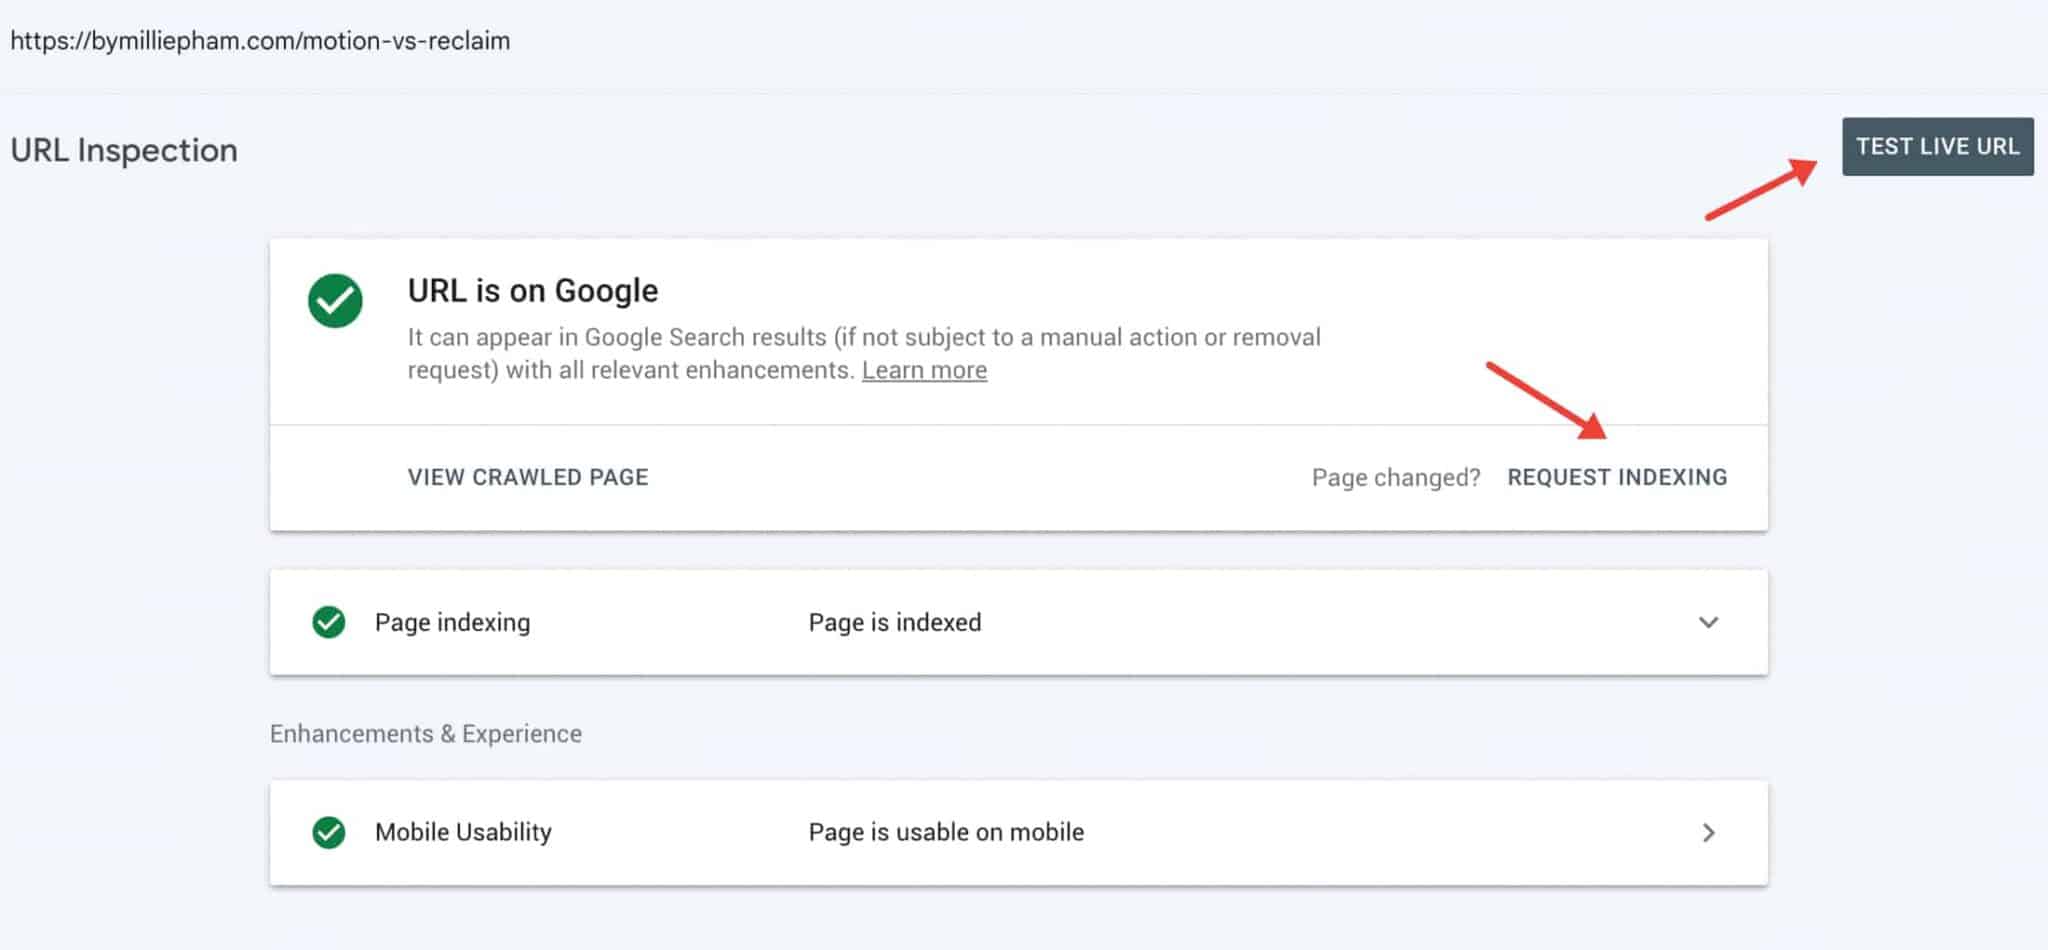Expand the Page indexing details chevron
Viewport: 2048px width, 950px height.
tap(1707, 622)
